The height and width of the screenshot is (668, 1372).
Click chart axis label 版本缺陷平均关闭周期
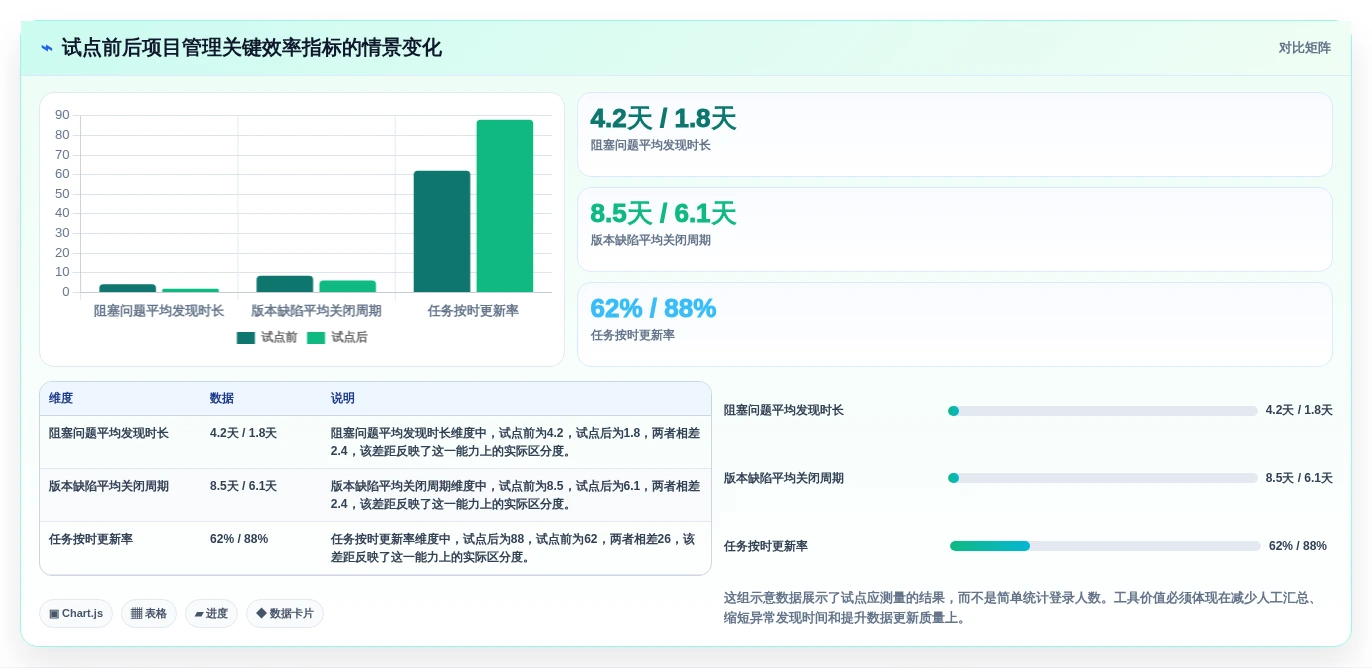coord(316,311)
